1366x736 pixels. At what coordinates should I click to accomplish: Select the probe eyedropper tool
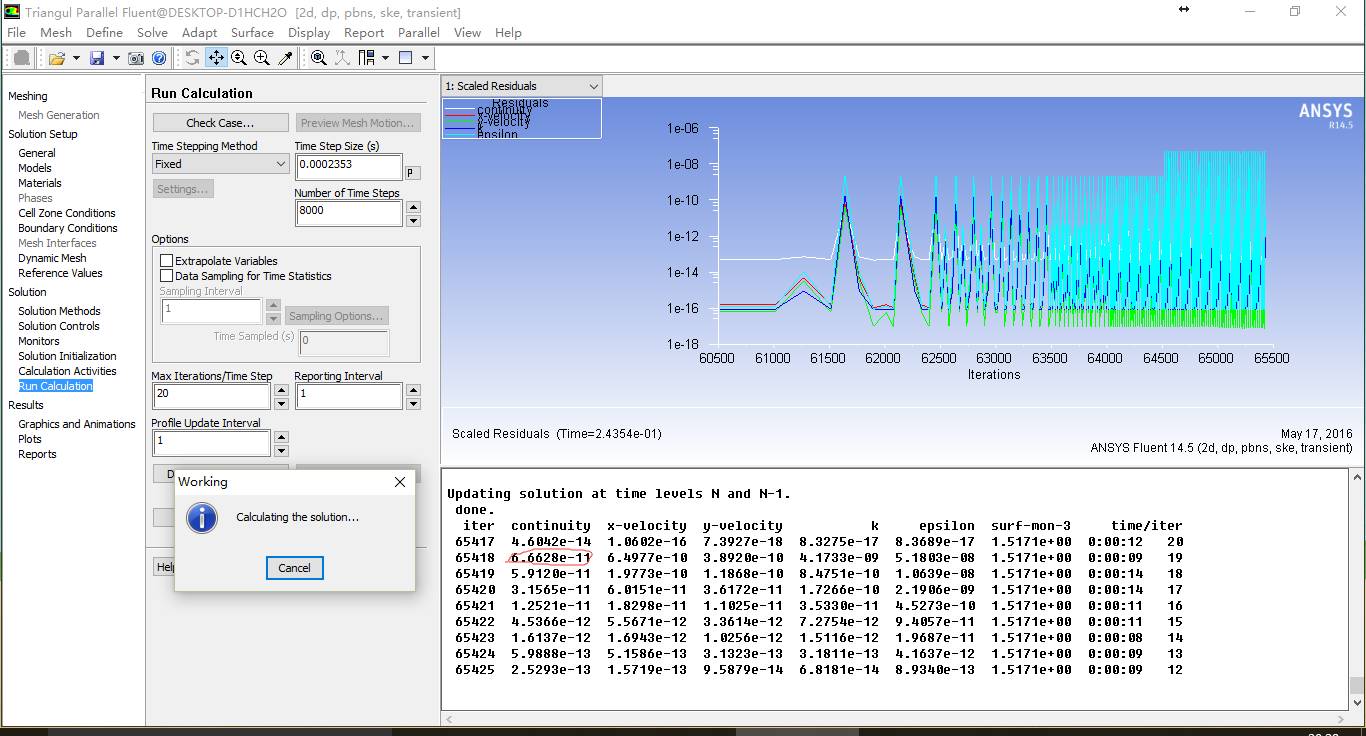tap(285, 58)
